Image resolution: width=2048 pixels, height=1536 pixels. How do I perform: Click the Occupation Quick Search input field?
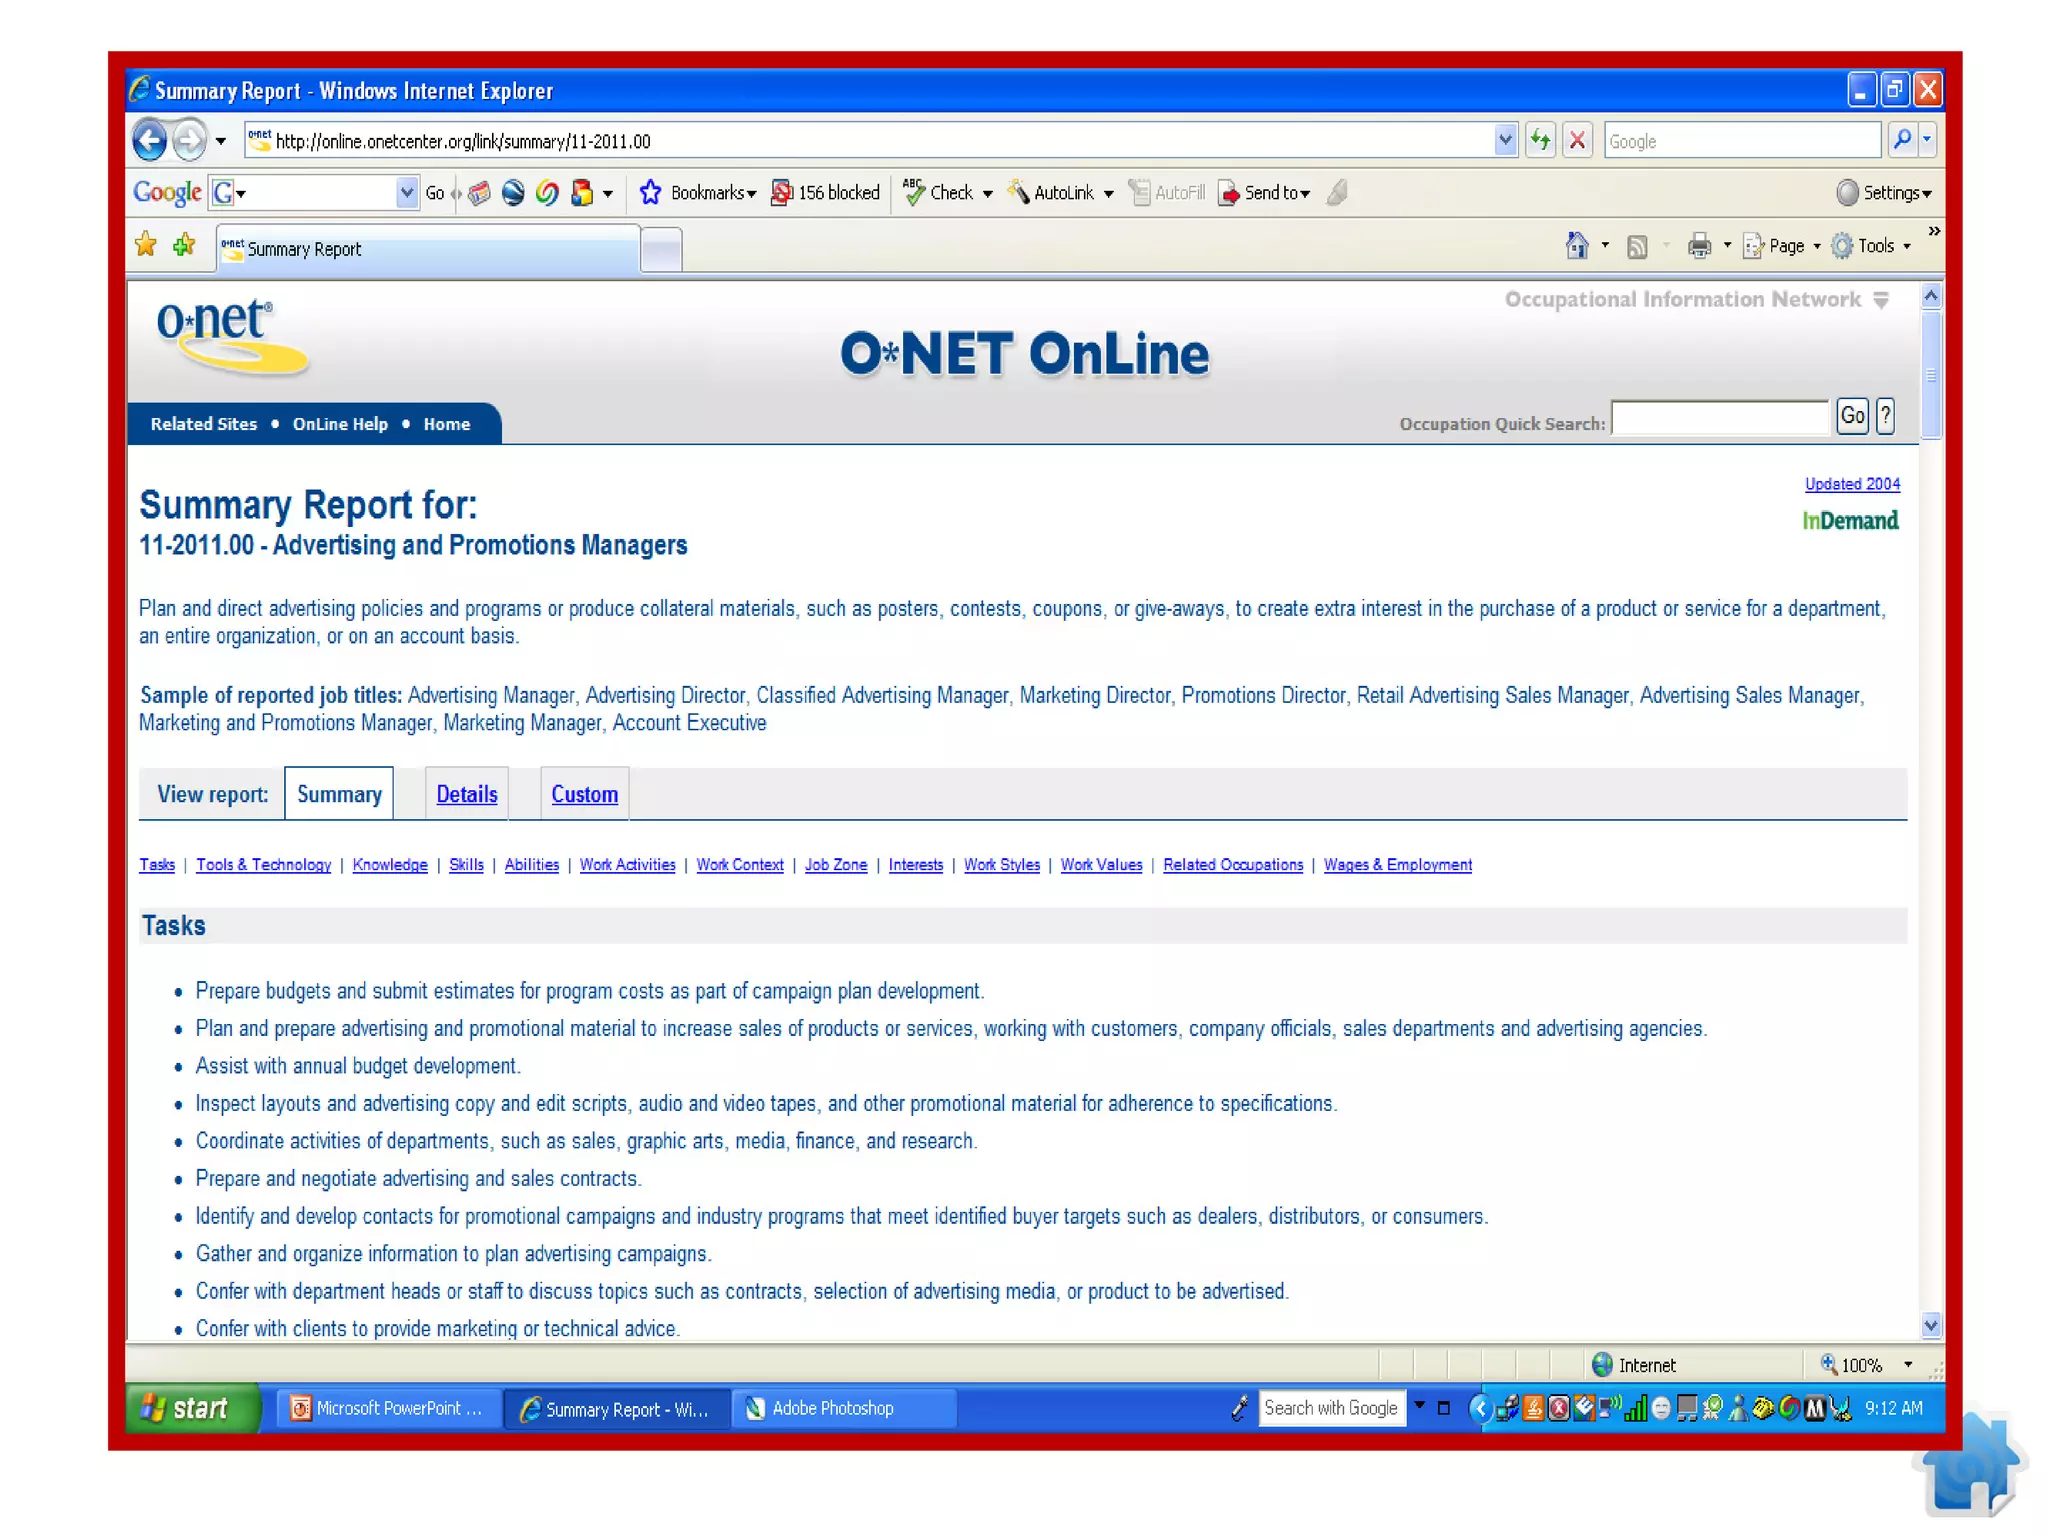(1720, 419)
